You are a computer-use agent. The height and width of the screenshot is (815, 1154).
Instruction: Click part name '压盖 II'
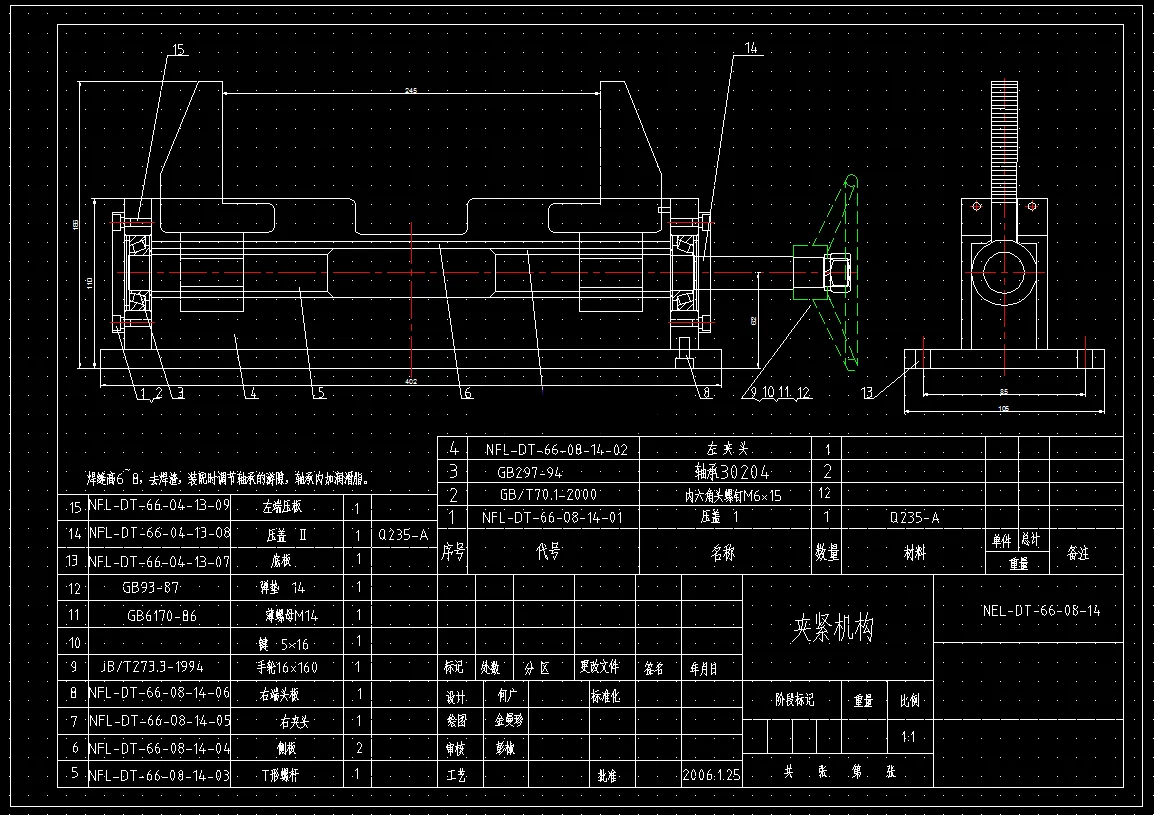coord(286,535)
